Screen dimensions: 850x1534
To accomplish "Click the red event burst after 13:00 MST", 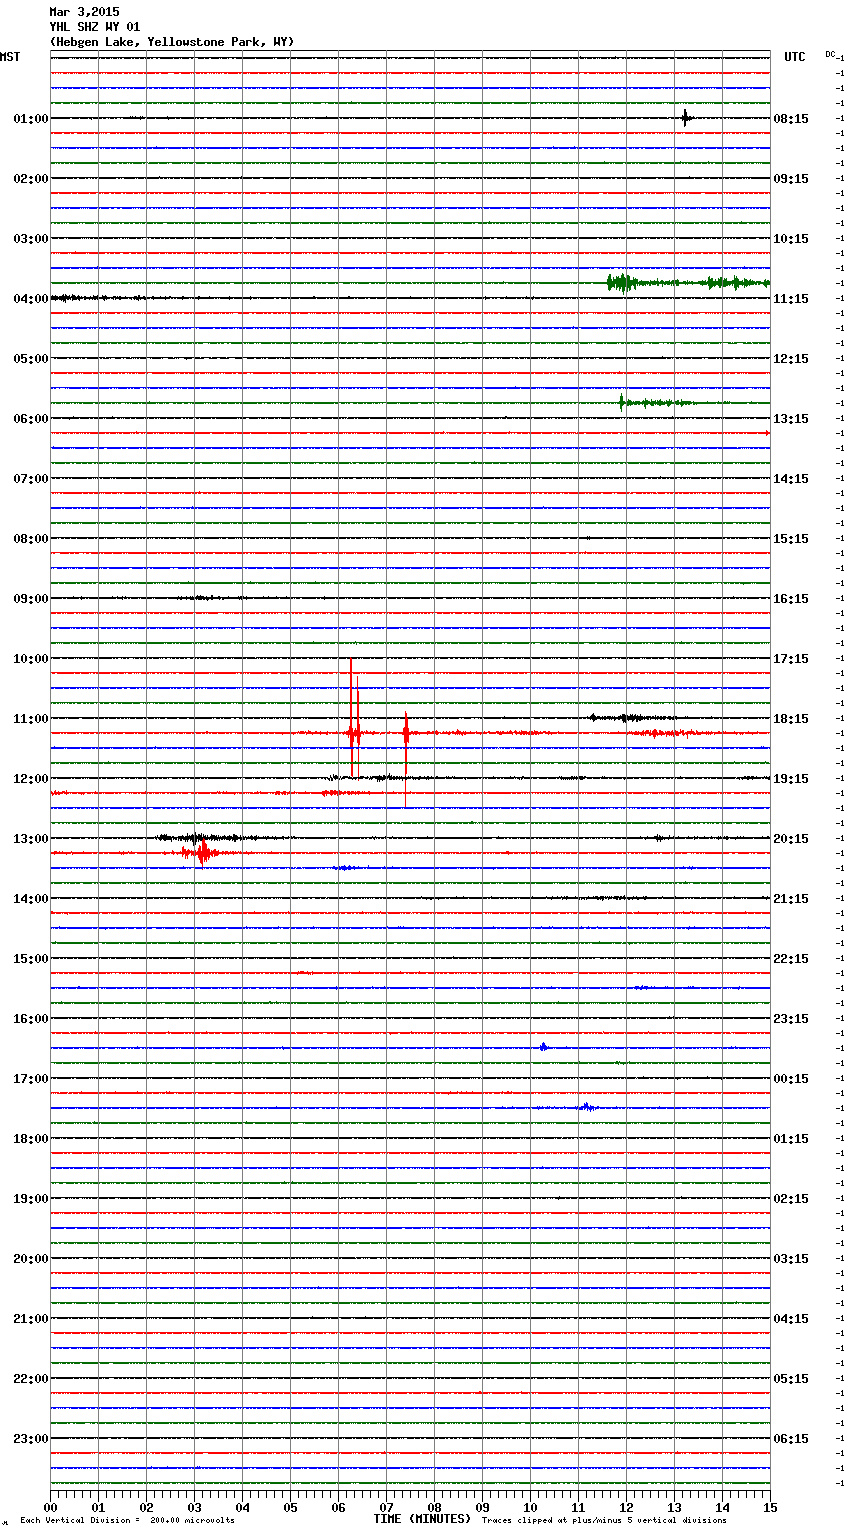I will (x=203, y=853).
